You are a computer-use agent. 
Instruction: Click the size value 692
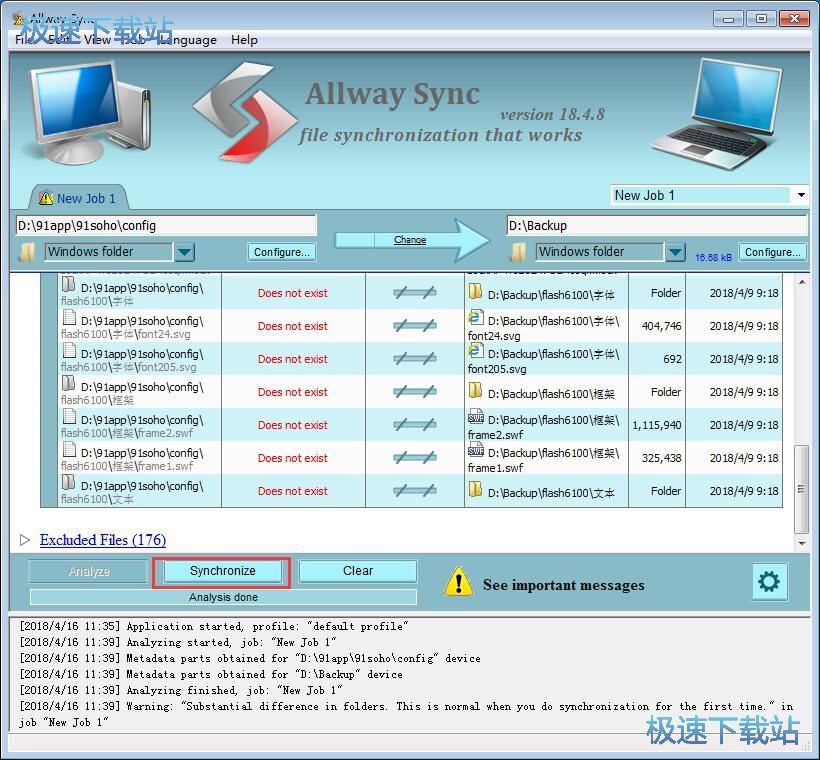click(672, 359)
